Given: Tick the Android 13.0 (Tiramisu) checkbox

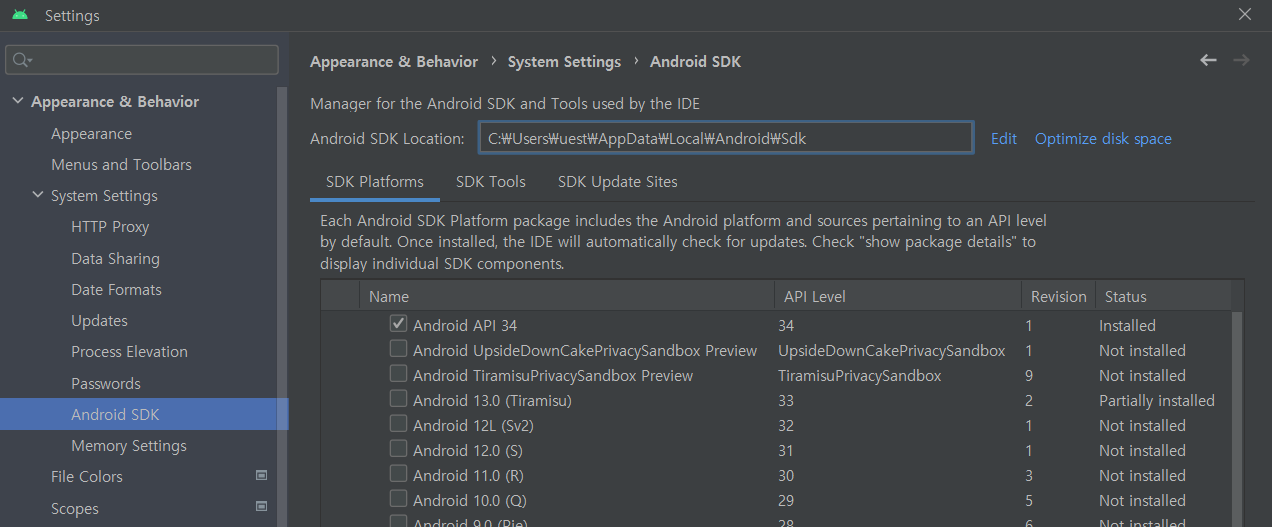Looking at the screenshot, I should coord(398,399).
